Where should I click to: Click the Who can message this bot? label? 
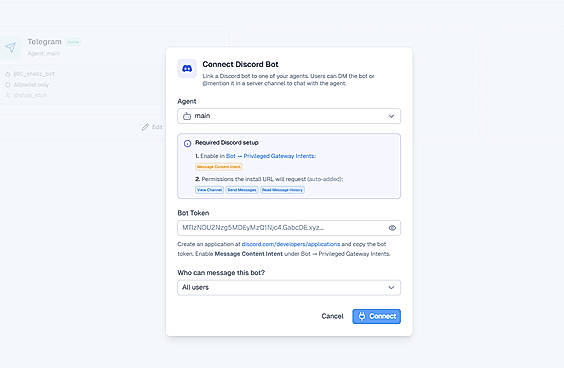(x=221, y=273)
